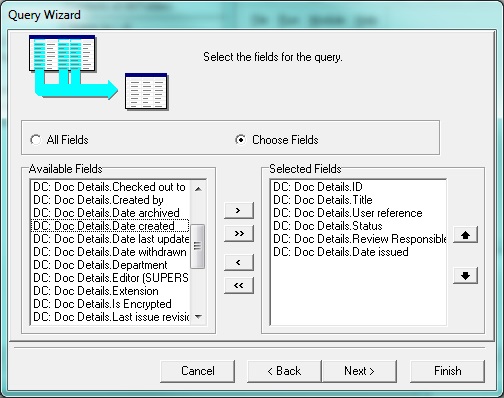Click the Cancel button
The image size is (504, 398).
(x=197, y=371)
